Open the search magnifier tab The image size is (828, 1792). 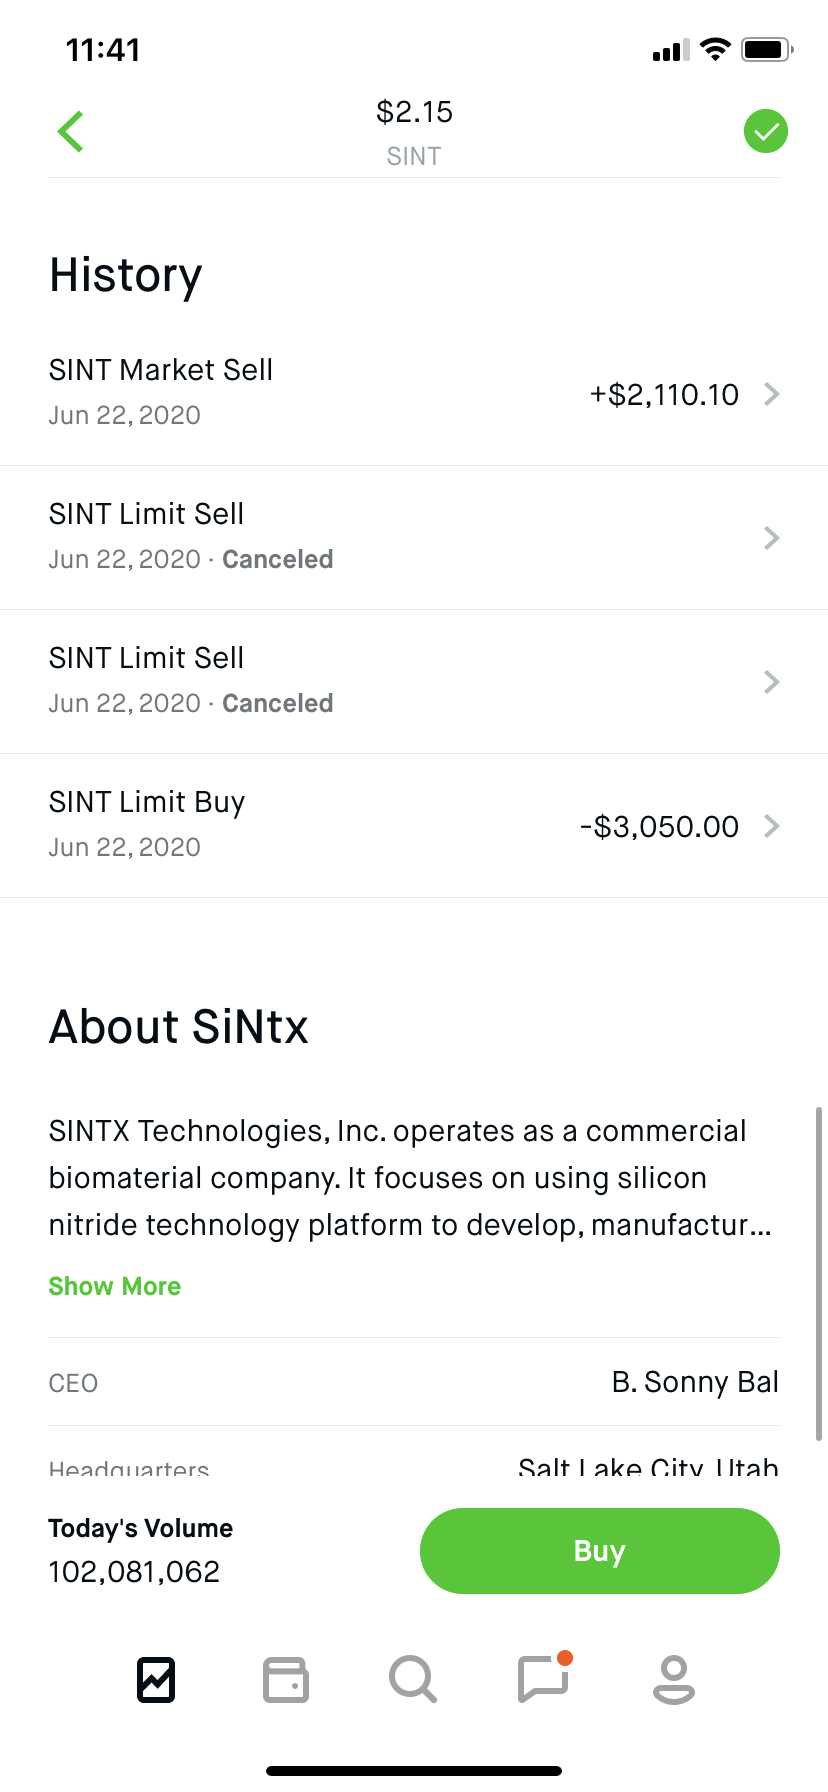413,1679
